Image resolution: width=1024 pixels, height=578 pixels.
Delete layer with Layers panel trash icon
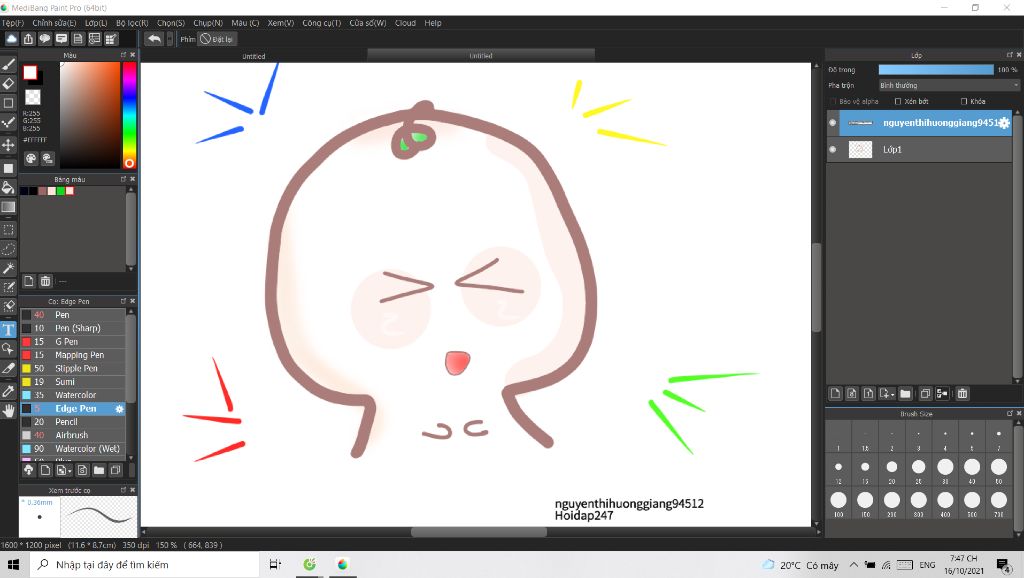[962, 393]
